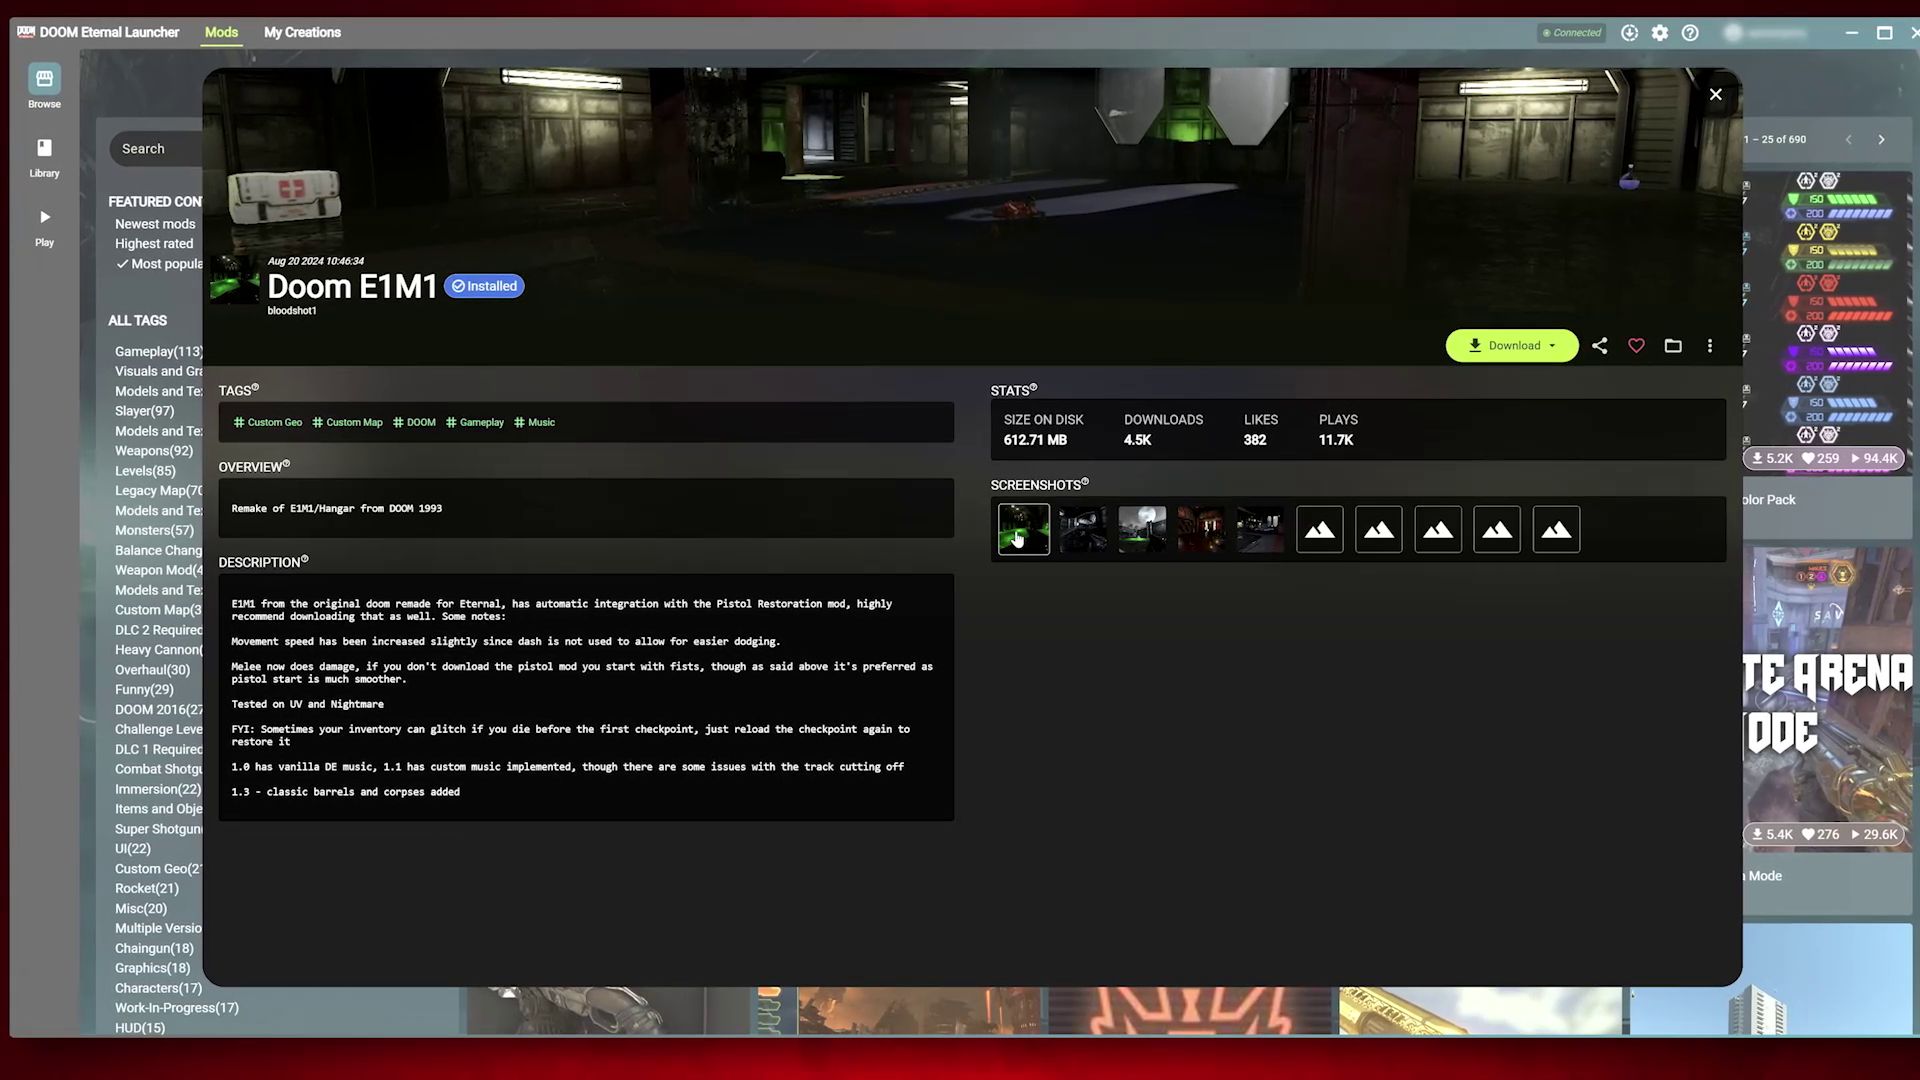Expand the Download dropdown arrow
Image resolution: width=1920 pixels, height=1080 pixels.
click(x=1553, y=346)
